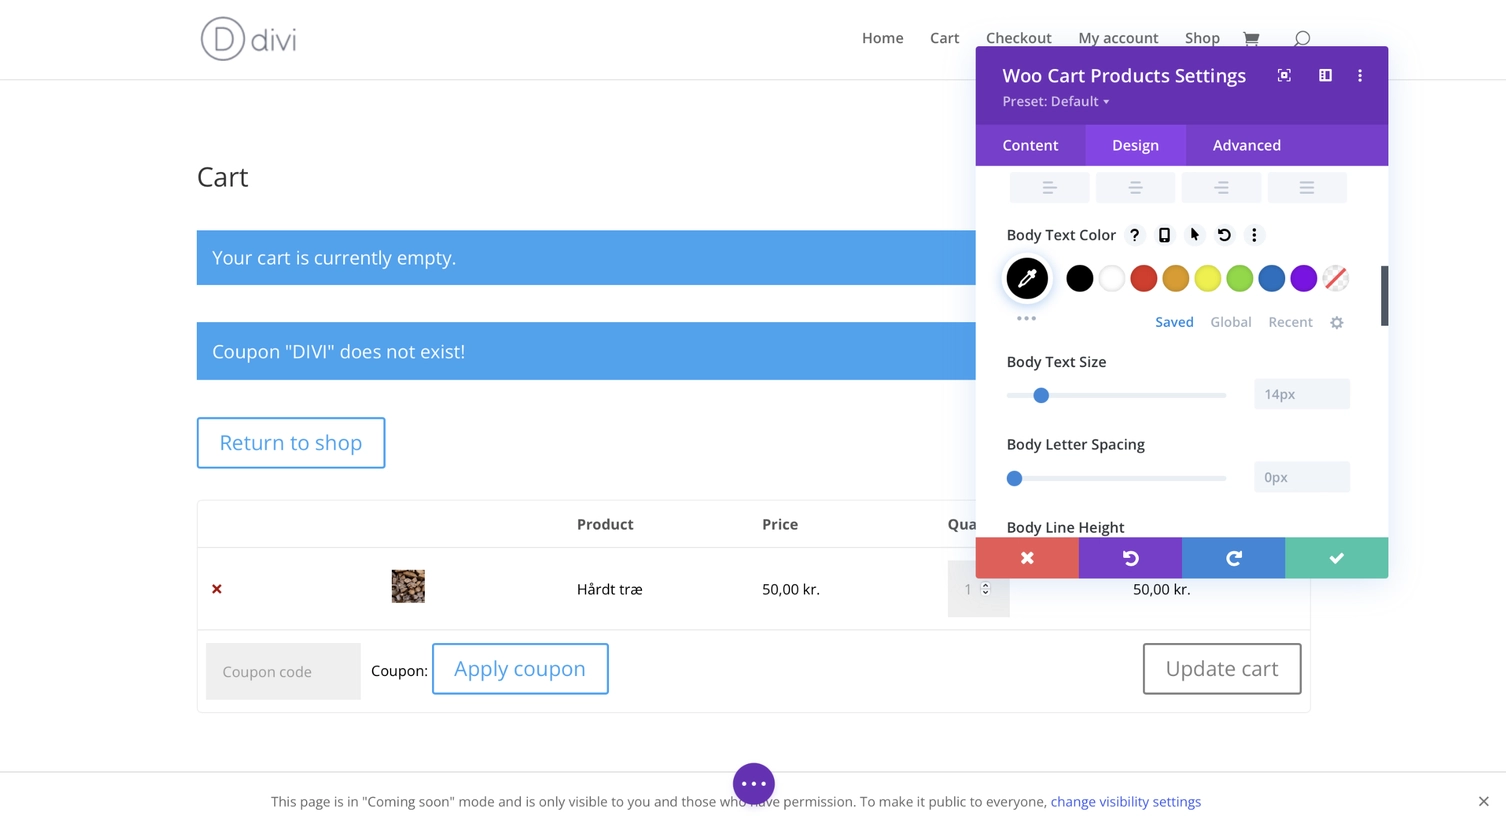Reset the Body Text Color setting
Image resolution: width=1506 pixels, height=823 pixels.
pos(1224,235)
